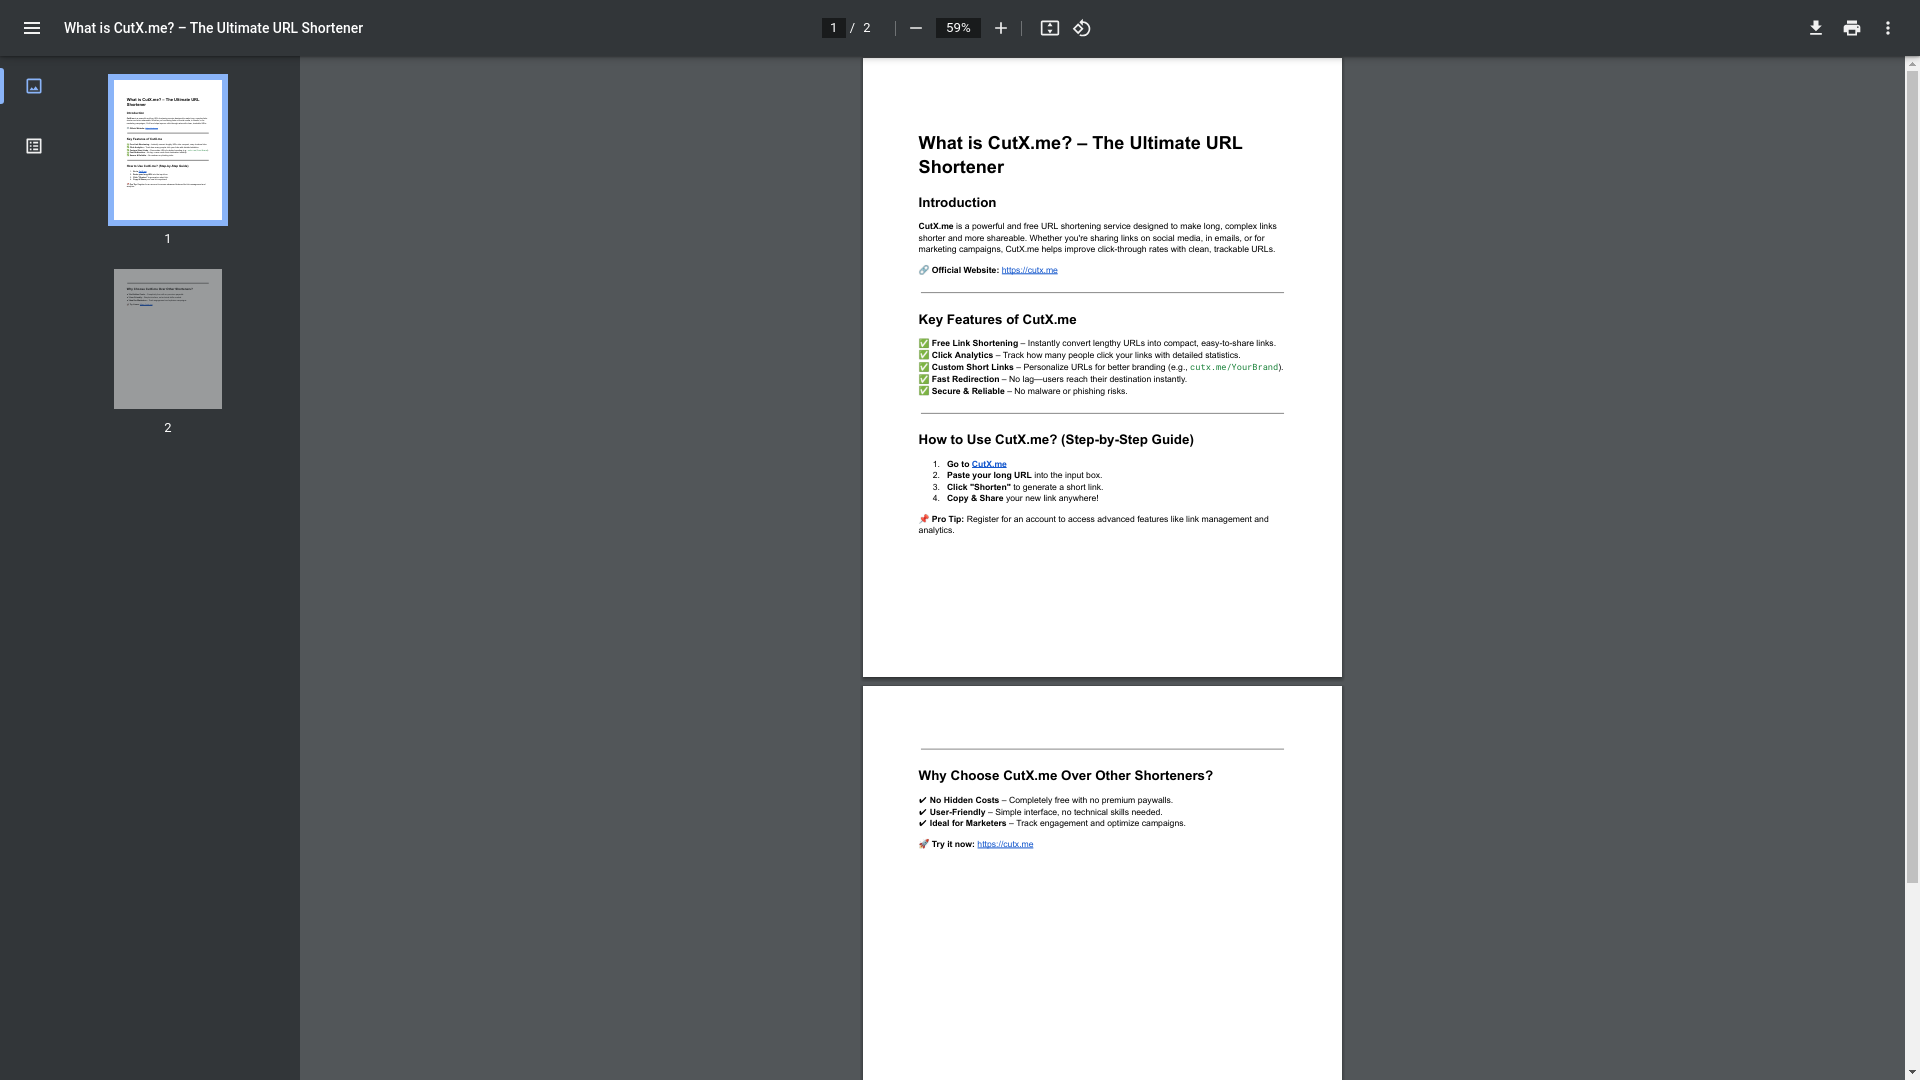This screenshot has width=1920, height=1080.
Task: Click the 'No Hidden Costs' line
Action: 1045,800
